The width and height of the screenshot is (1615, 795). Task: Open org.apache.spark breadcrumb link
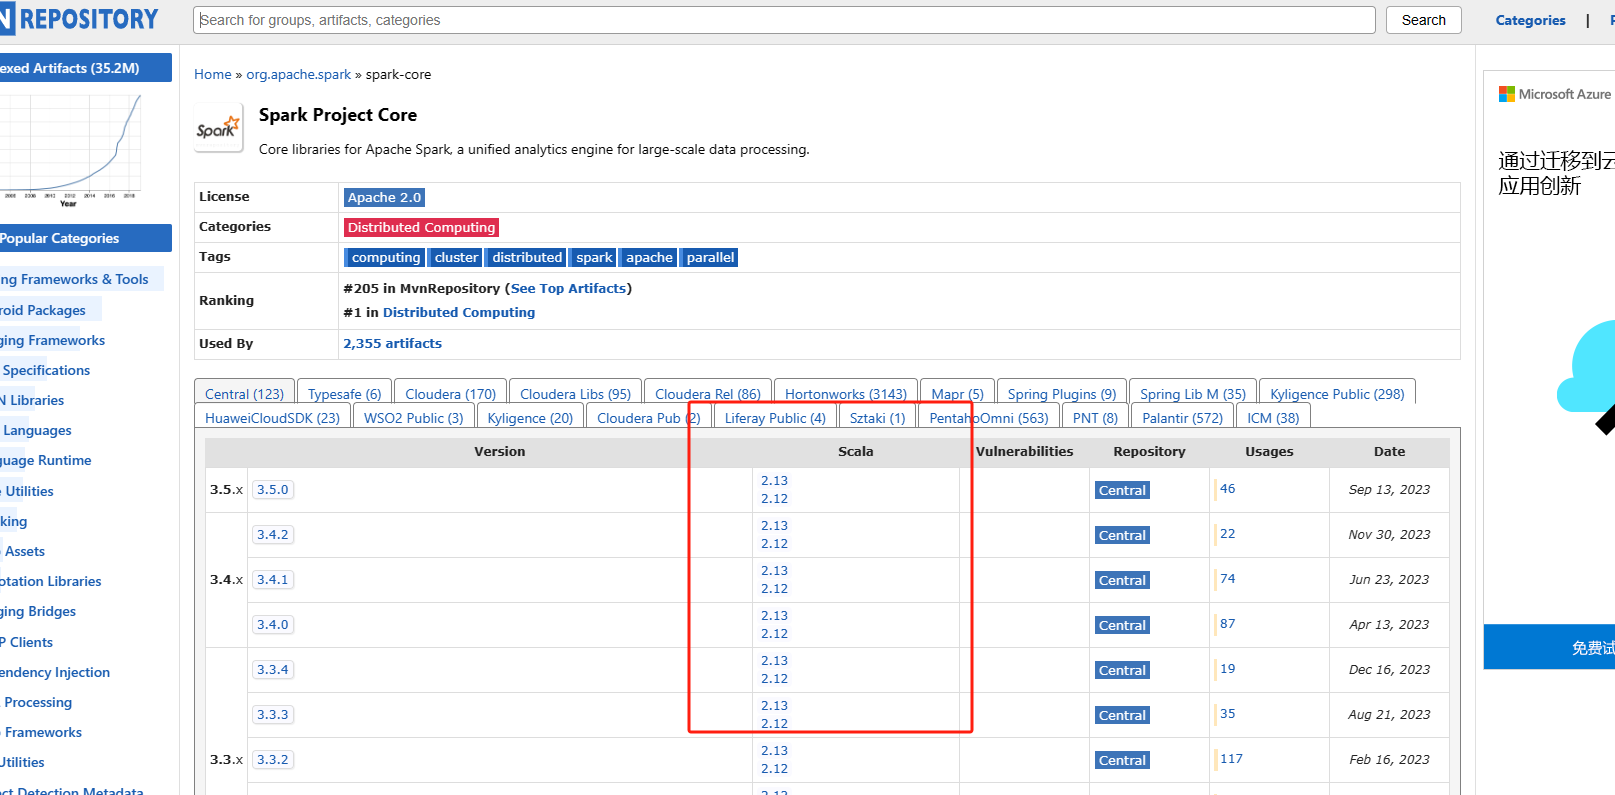pyautogui.click(x=299, y=74)
